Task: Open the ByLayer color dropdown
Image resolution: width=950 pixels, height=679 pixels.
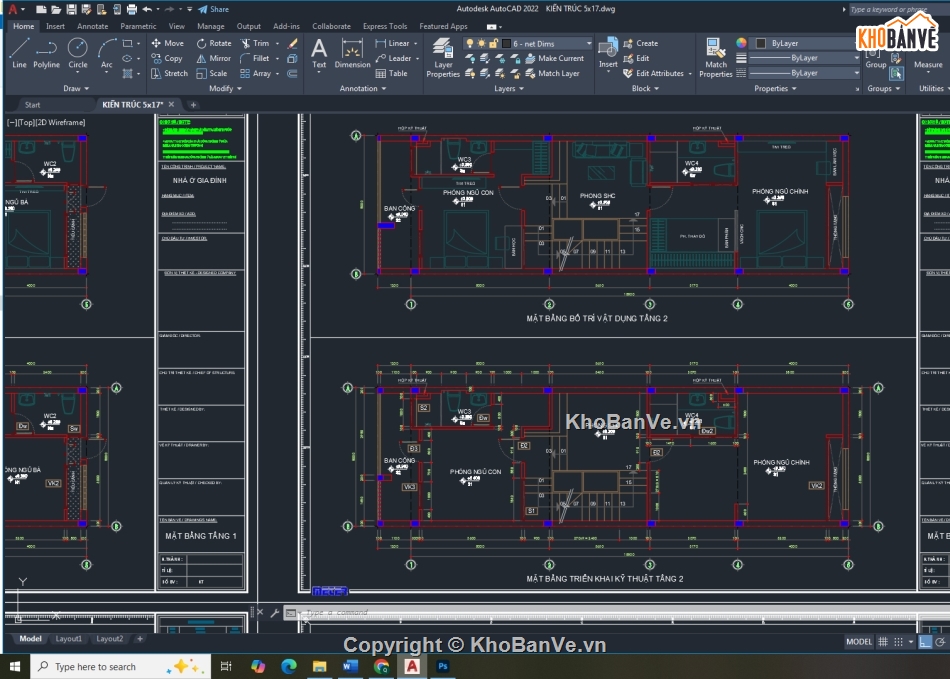Action: pyautogui.click(x=801, y=43)
